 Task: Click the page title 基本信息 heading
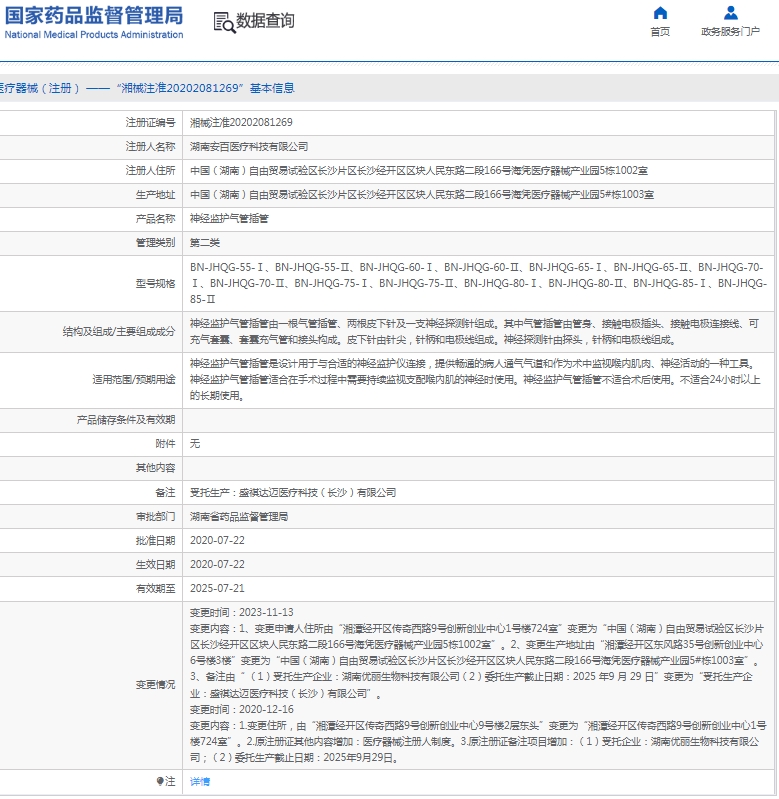click(x=272, y=88)
